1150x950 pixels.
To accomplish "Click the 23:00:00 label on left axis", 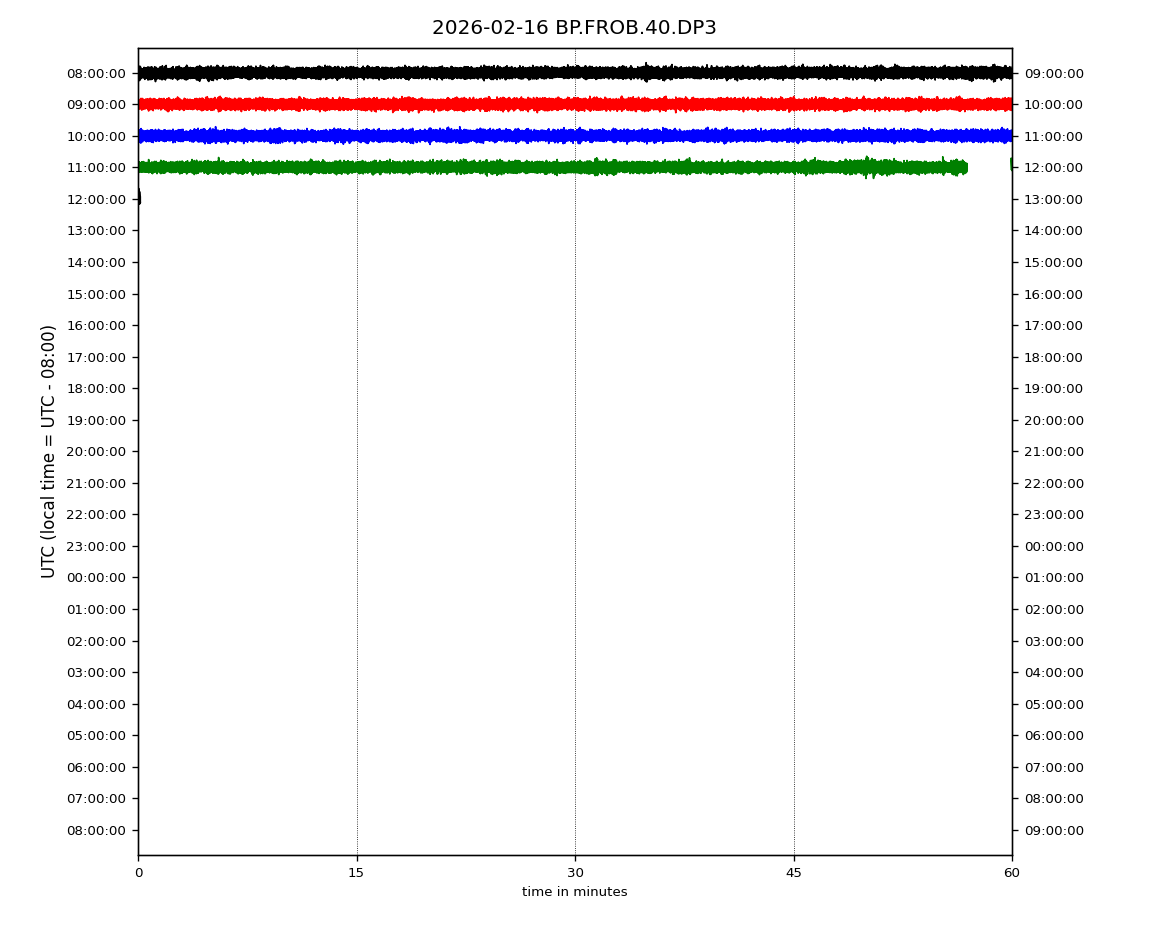I will [96, 546].
